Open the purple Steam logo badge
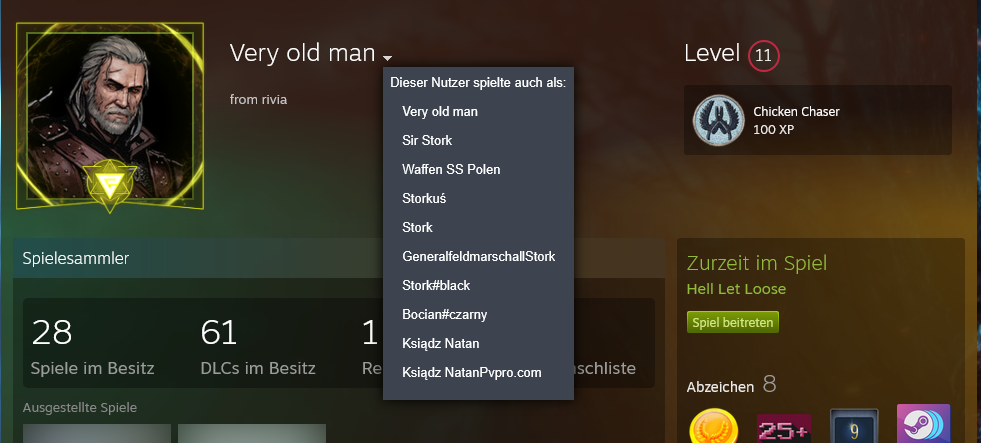This screenshot has width=981, height=443. (923, 424)
